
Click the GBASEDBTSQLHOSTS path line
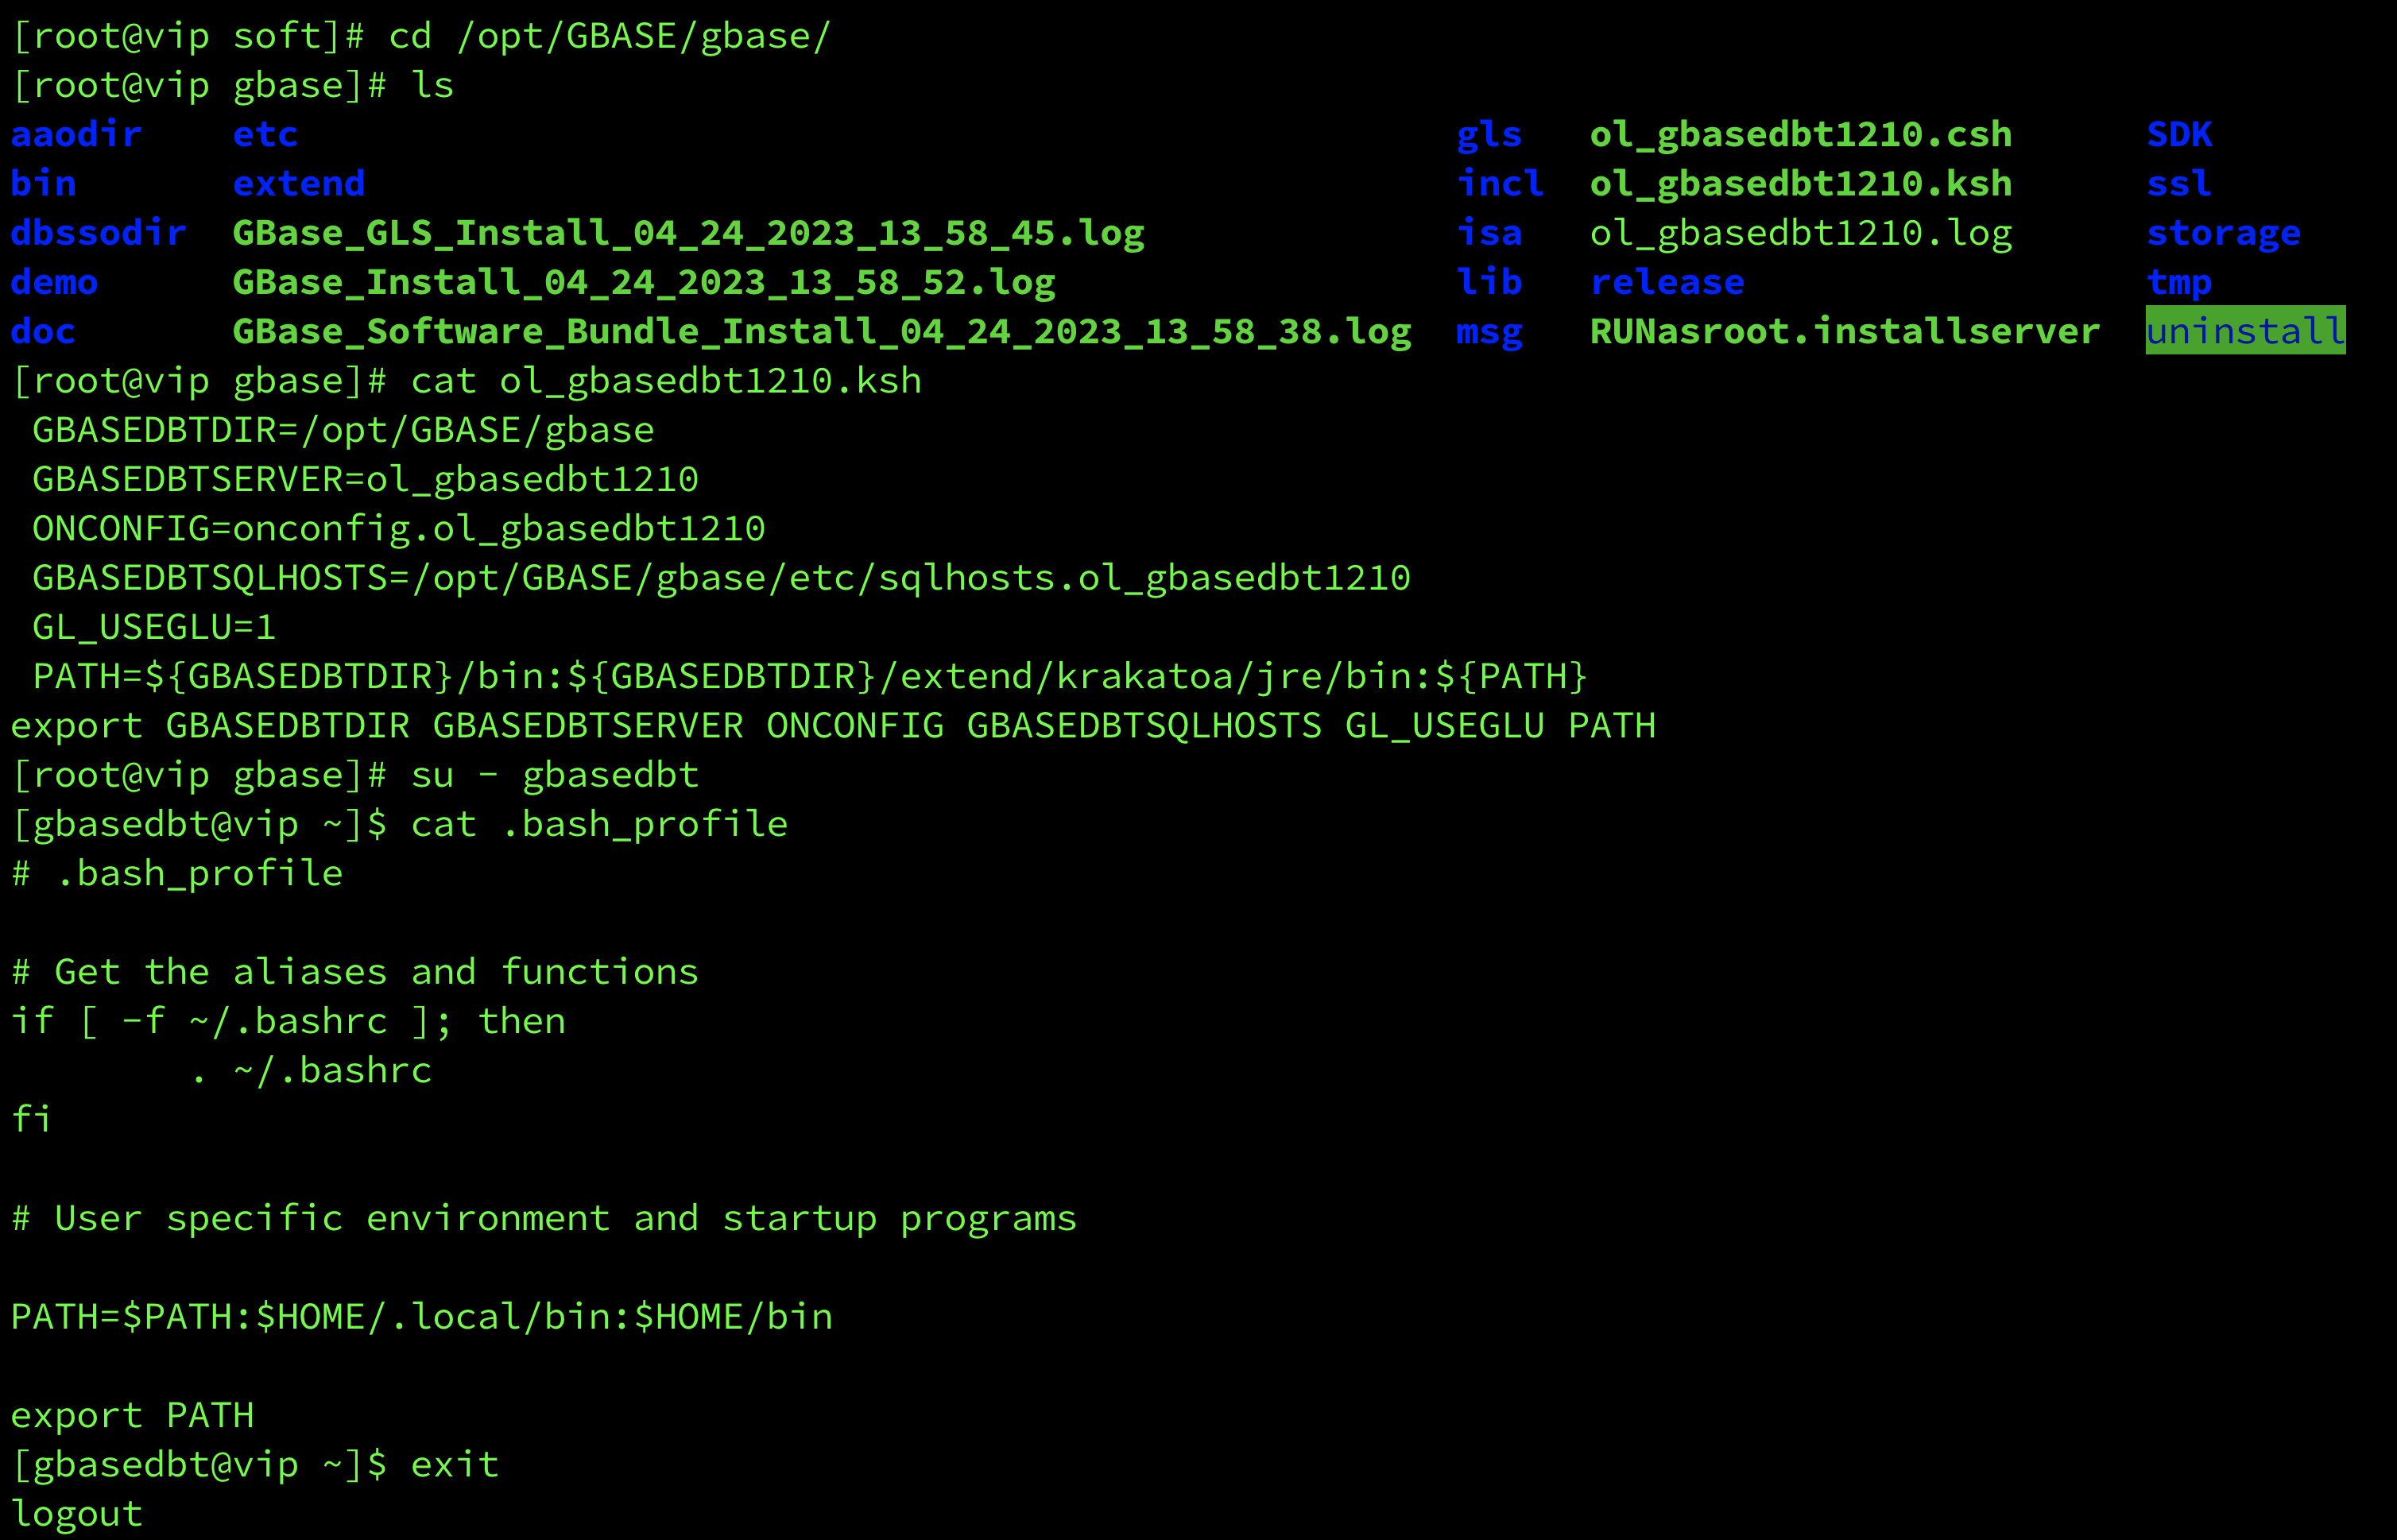721,578
